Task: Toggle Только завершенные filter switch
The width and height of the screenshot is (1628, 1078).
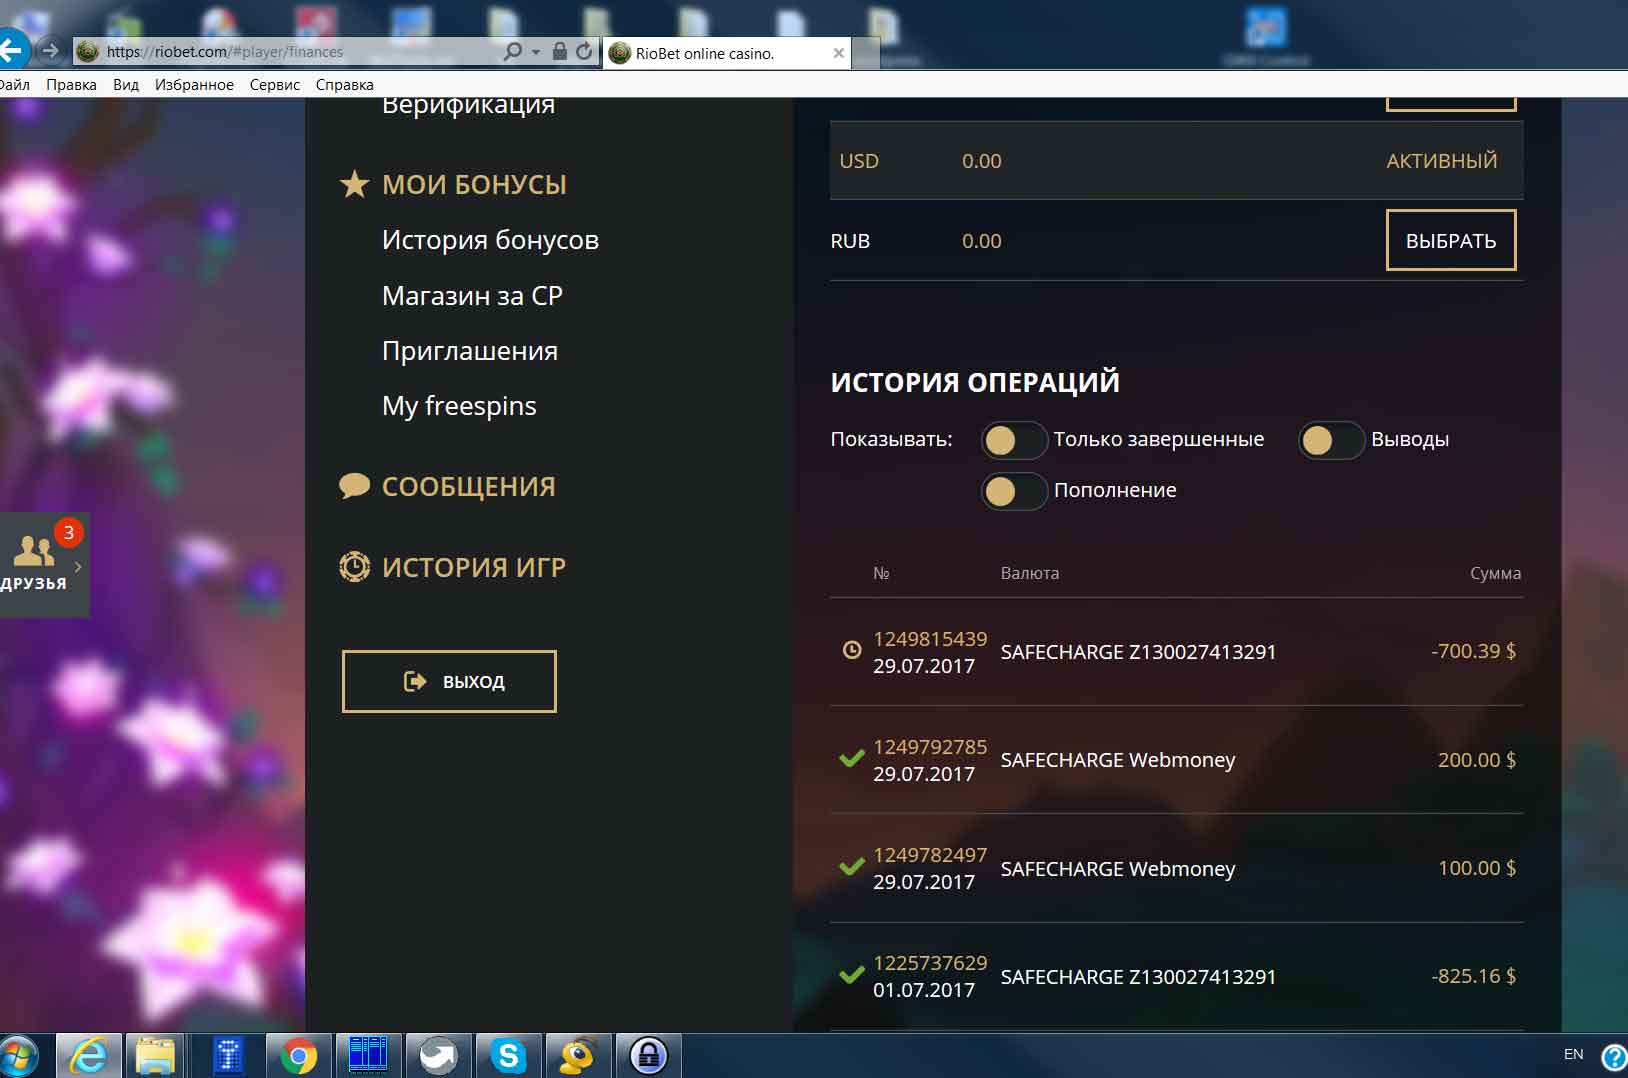Action: pyautogui.click(x=1014, y=440)
